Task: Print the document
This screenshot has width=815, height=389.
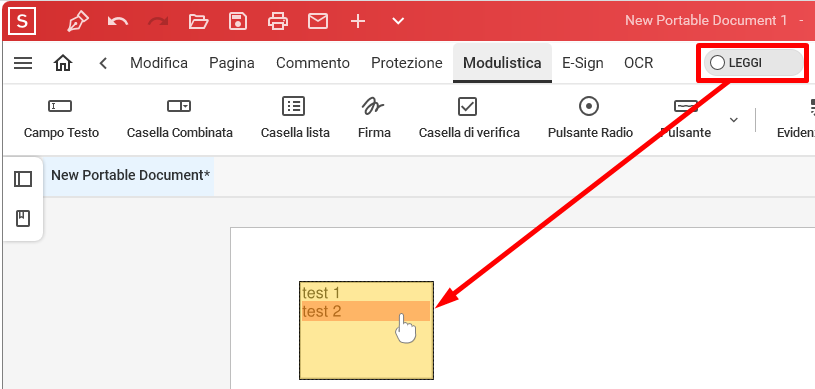Action: (278, 21)
